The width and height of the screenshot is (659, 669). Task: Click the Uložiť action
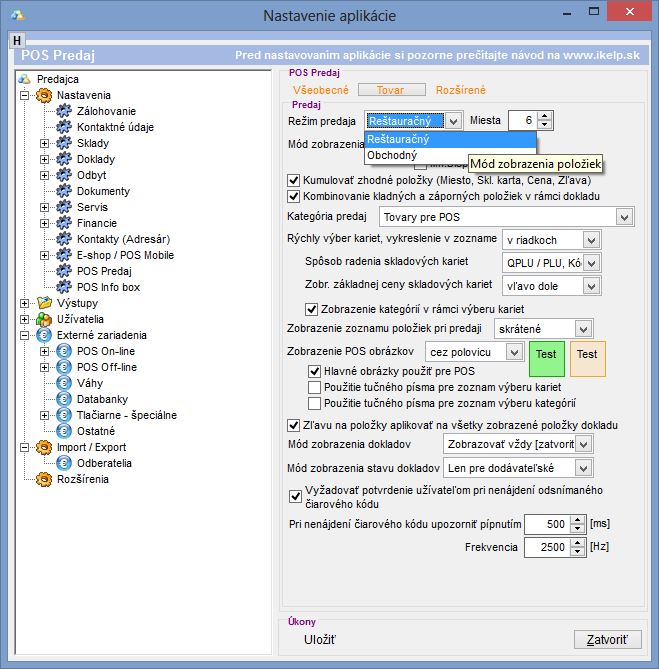[319, 639]
